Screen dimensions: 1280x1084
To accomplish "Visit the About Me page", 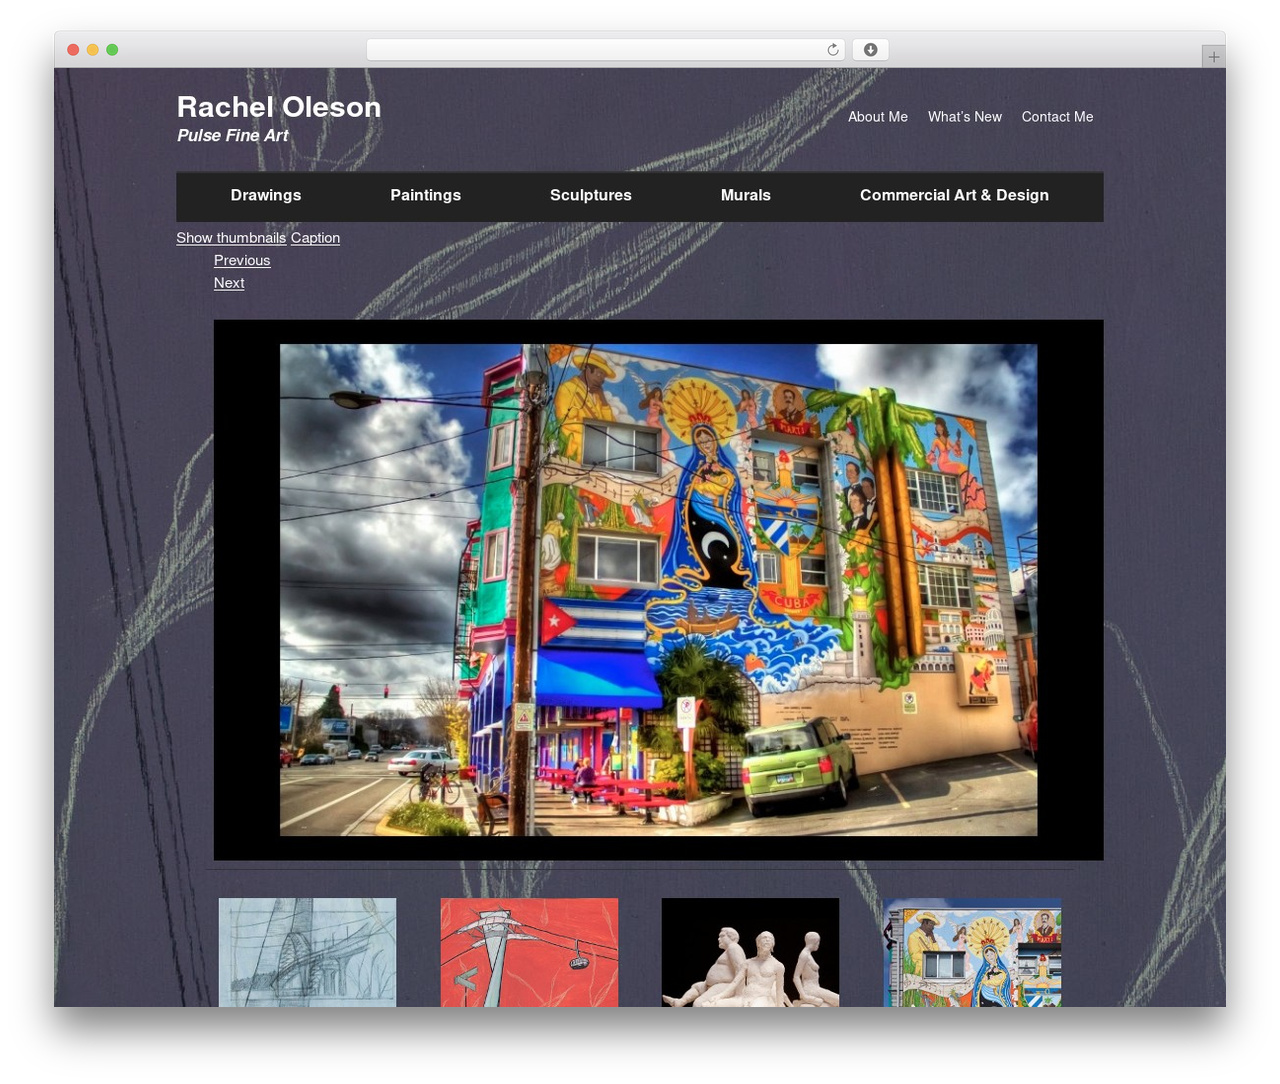I will 878,117.
